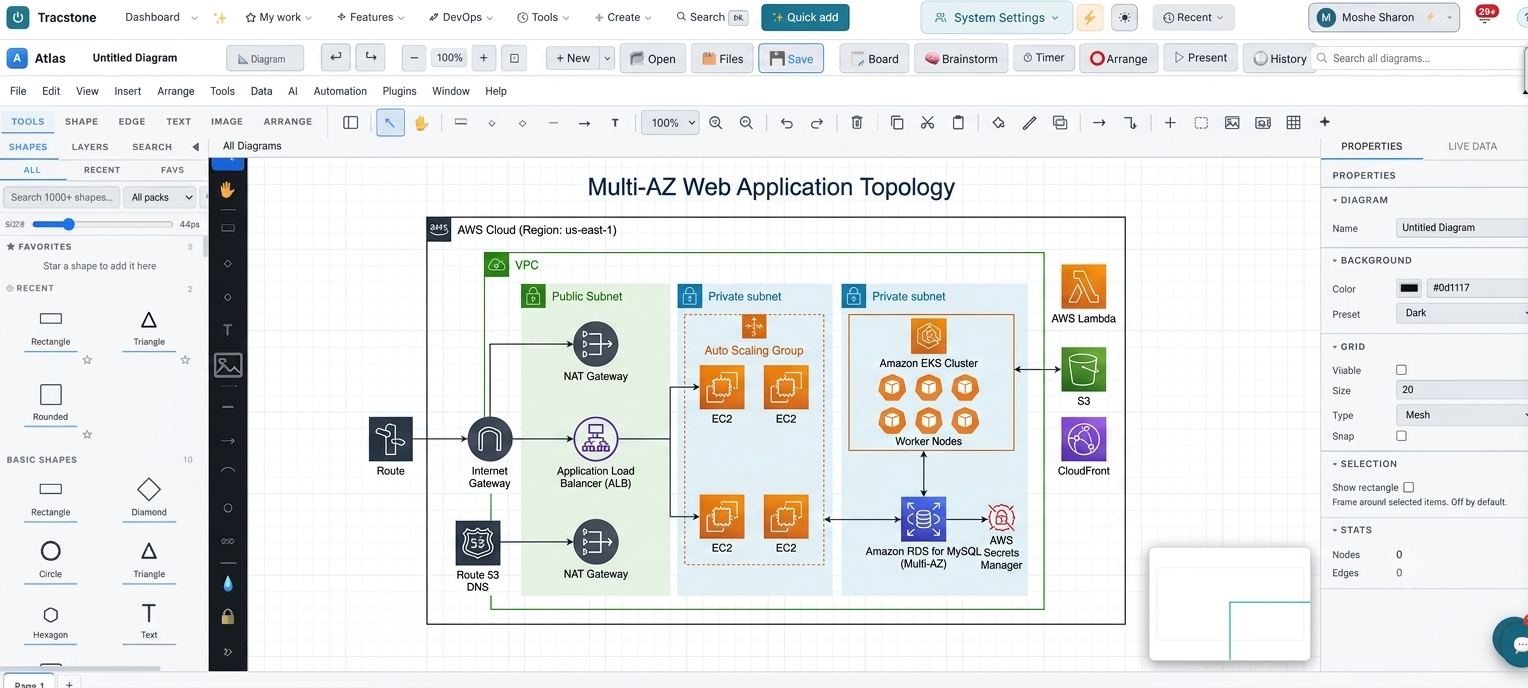Screen dimensions: 1528x688
Task: Open notifications with 29+ badge
Action: pos(1486,16)
